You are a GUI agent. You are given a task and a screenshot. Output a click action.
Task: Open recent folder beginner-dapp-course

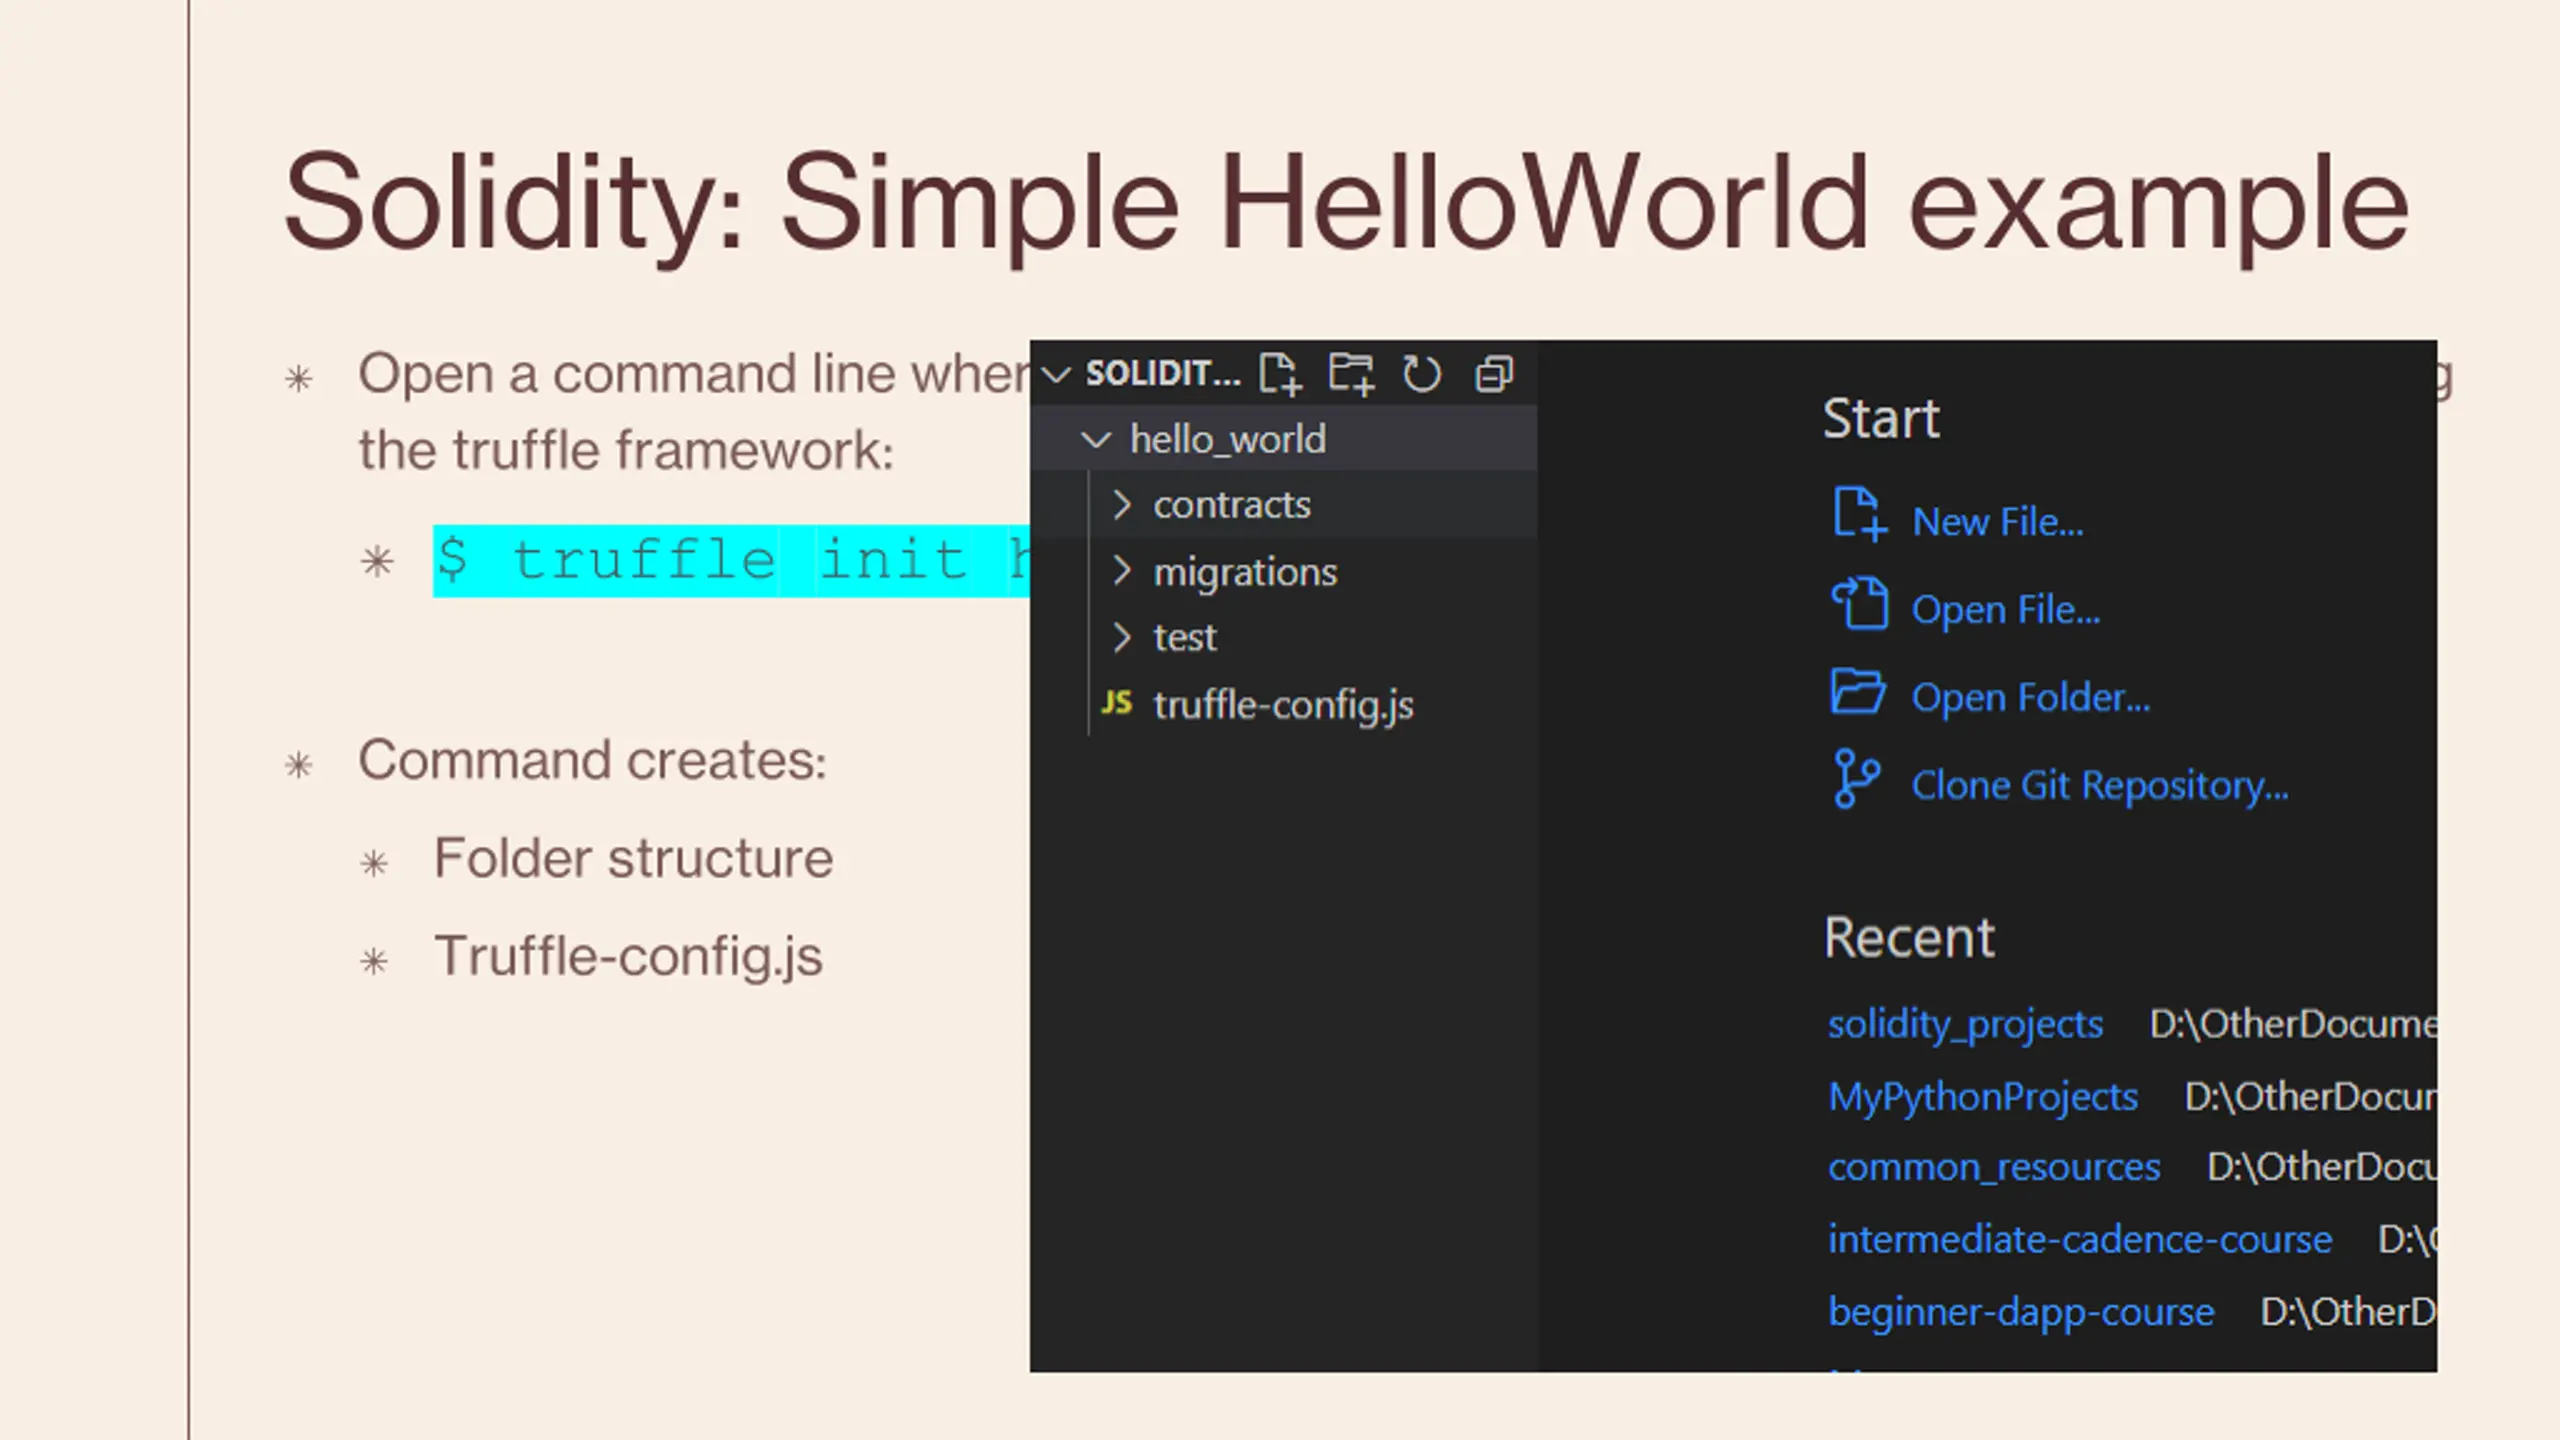(x=2021, y=1312)
